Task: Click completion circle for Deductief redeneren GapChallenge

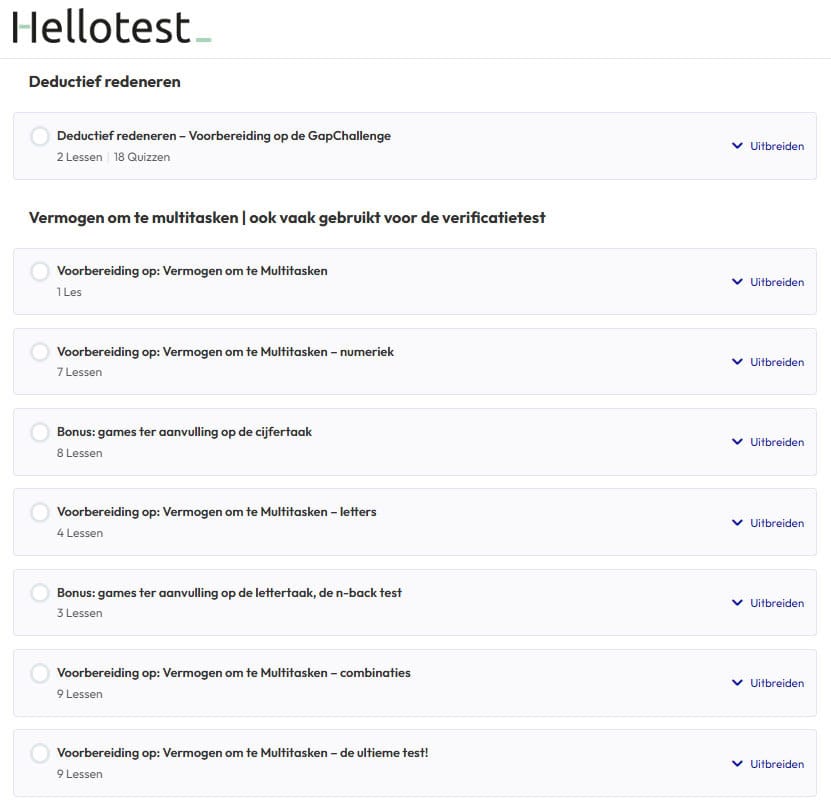Action: point(40,136)
